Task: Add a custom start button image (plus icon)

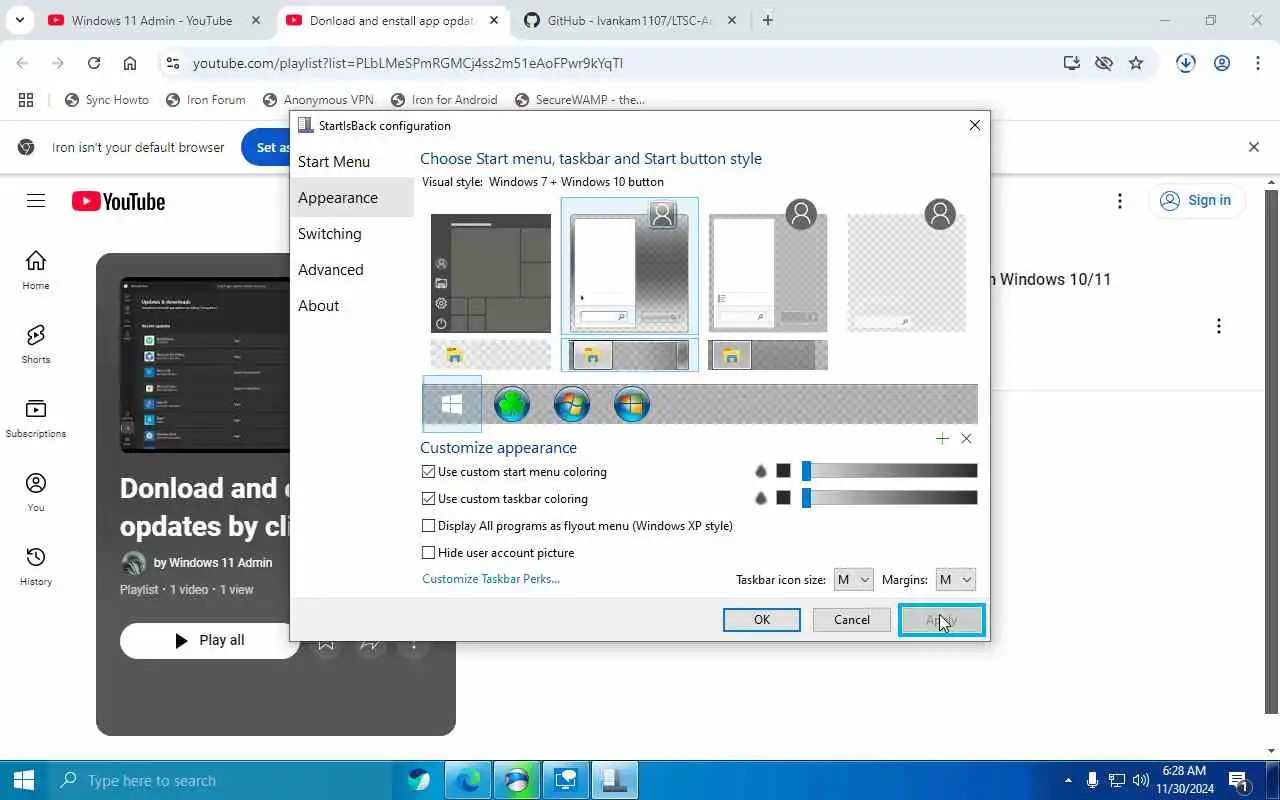Action: 942,438
